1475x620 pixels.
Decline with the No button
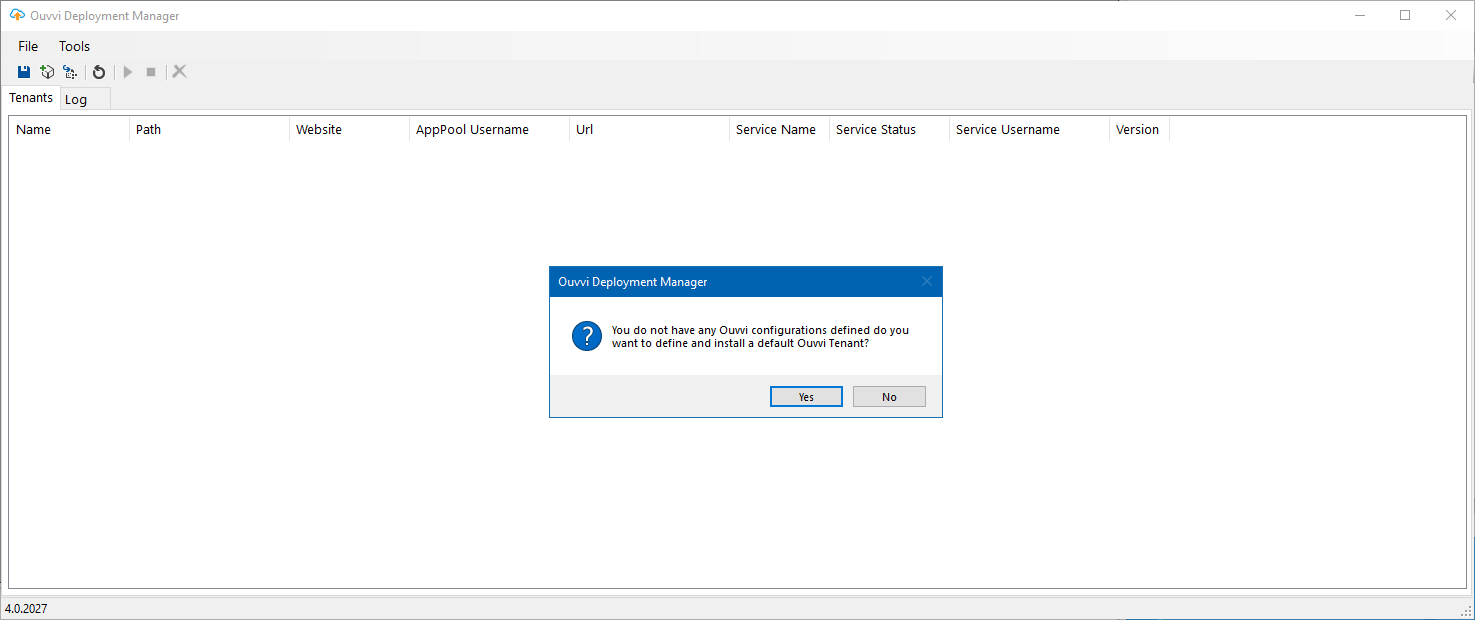(889, 397)
